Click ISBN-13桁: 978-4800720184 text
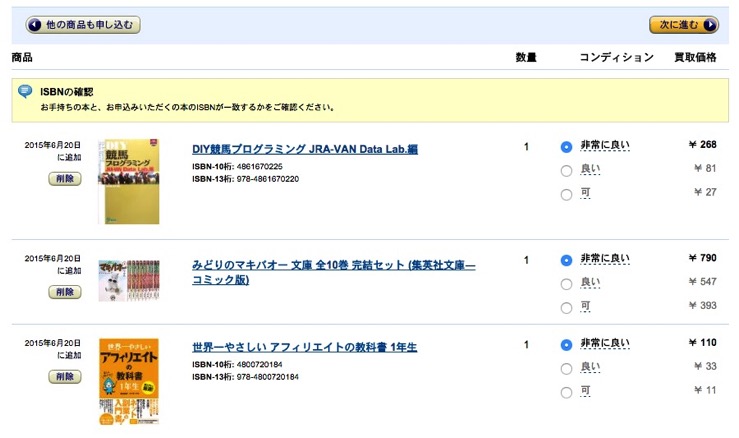Viewport: 739px width, 438px height. pyautogui.click(x=245, y=377)
